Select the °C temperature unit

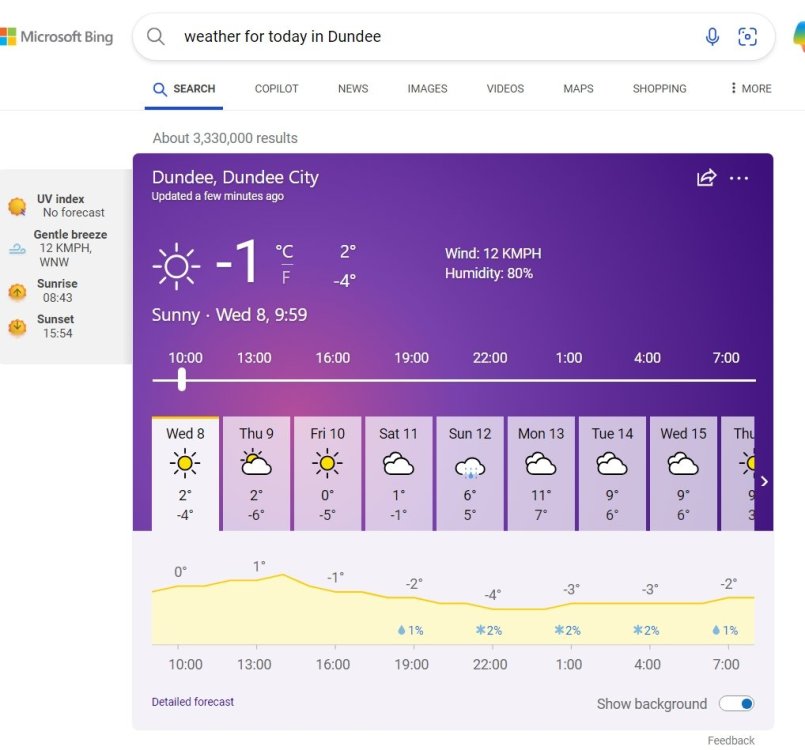click(284, 252)
